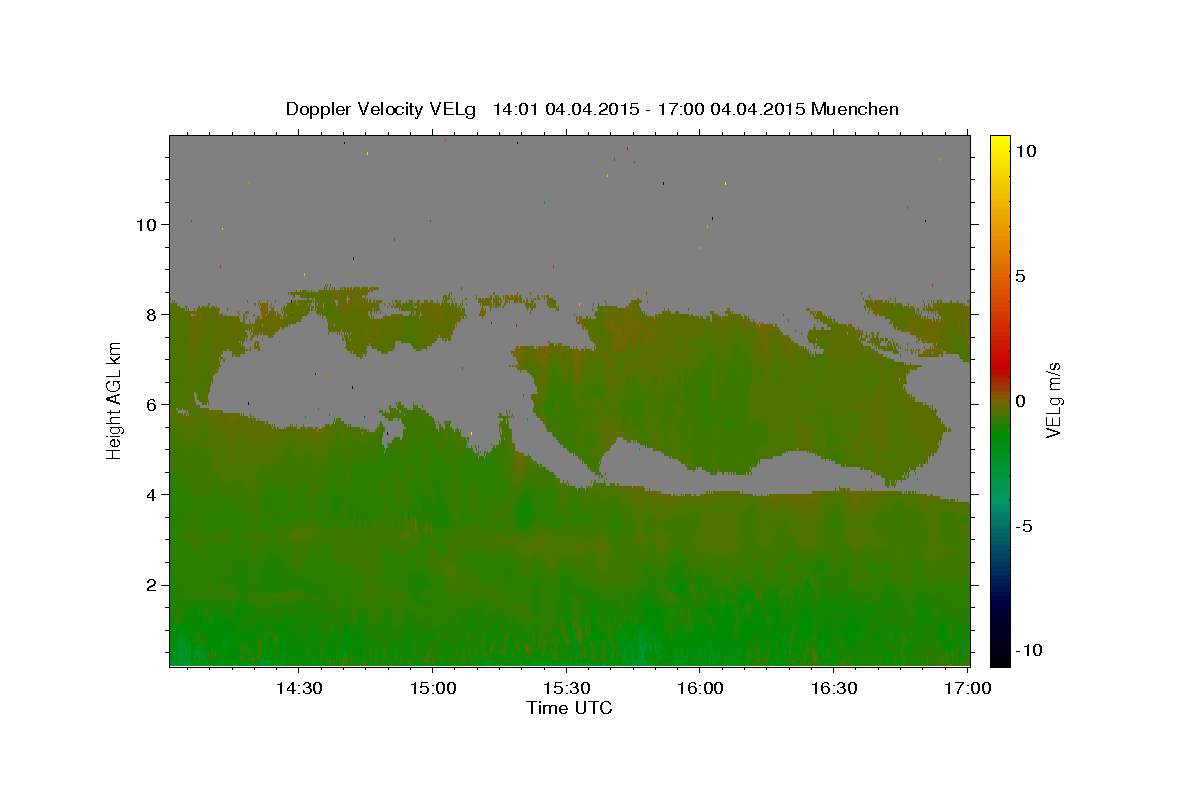Click the height tick label 2
This screenshot has height=800, width=1200.
pos(151,585)
